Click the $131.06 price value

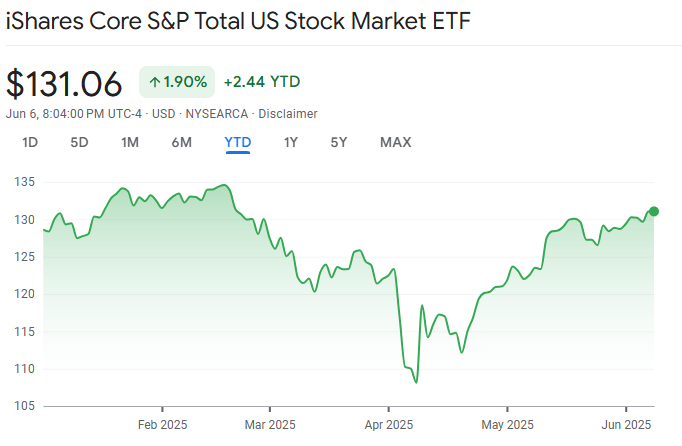pyautogui.click(x=64, y=83)
